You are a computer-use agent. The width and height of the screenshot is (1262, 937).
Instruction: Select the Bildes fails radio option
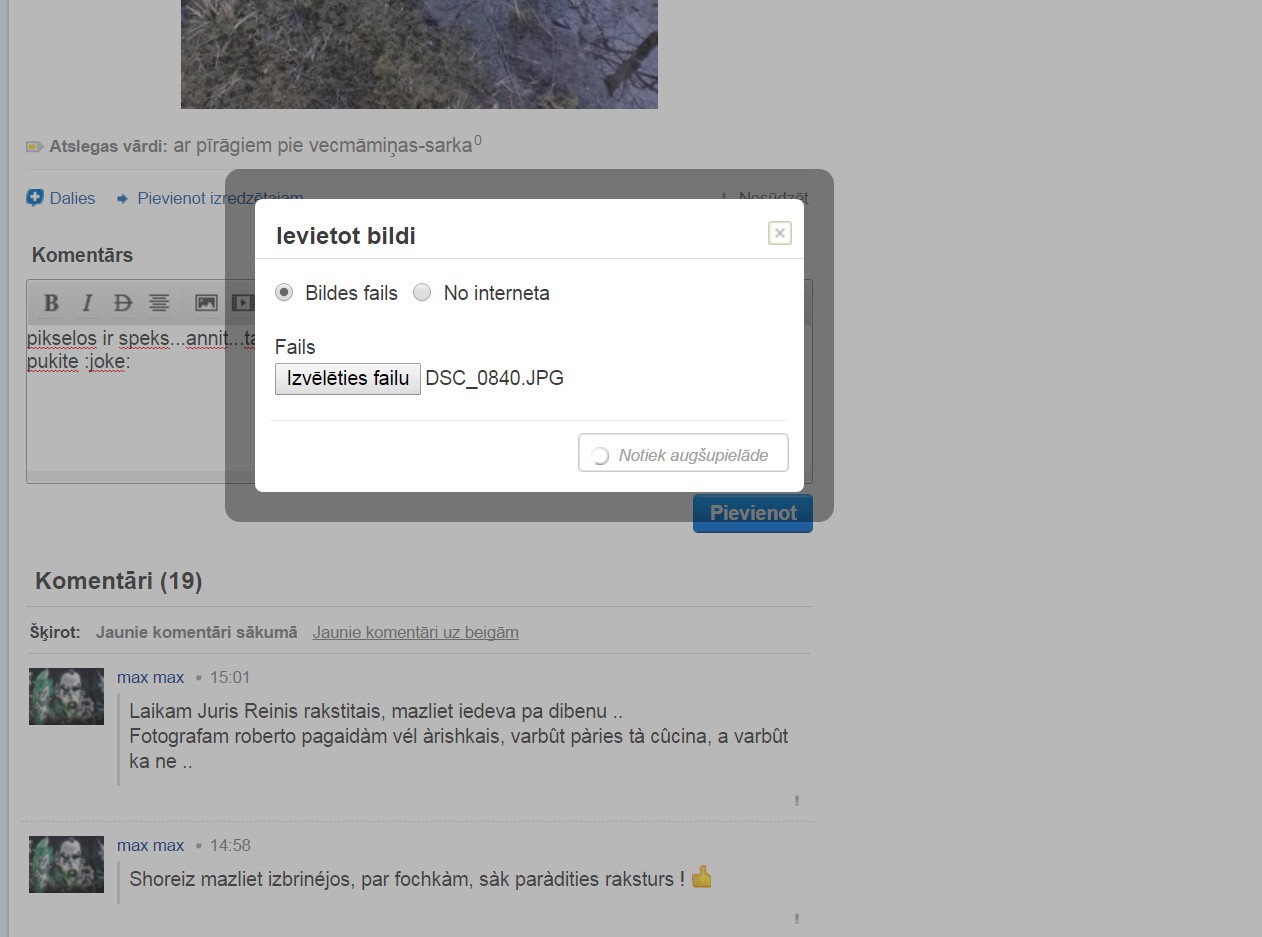pos(285,292)
